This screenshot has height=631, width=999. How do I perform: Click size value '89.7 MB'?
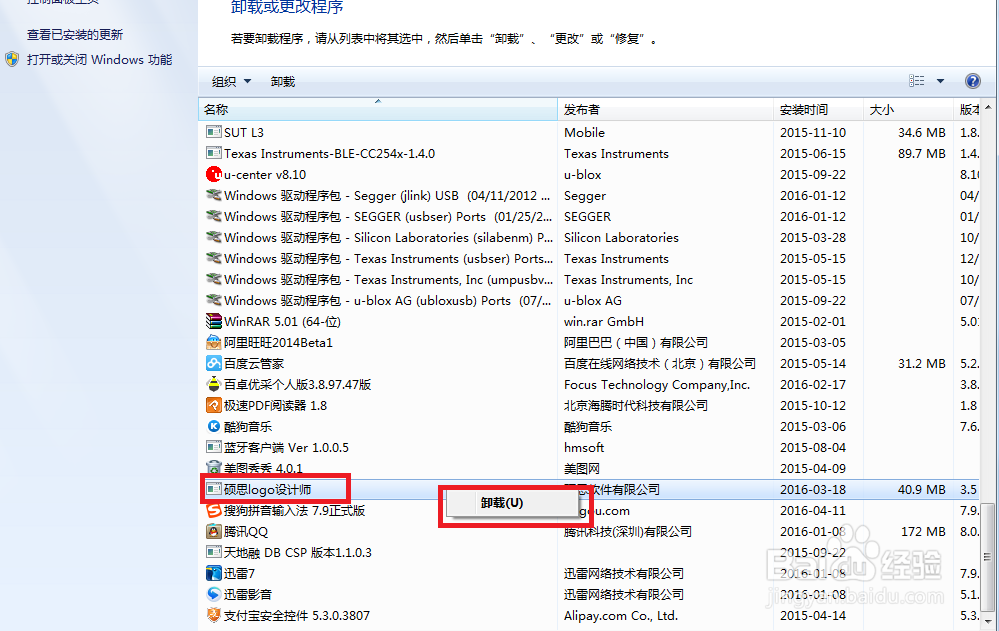[921, 154]
